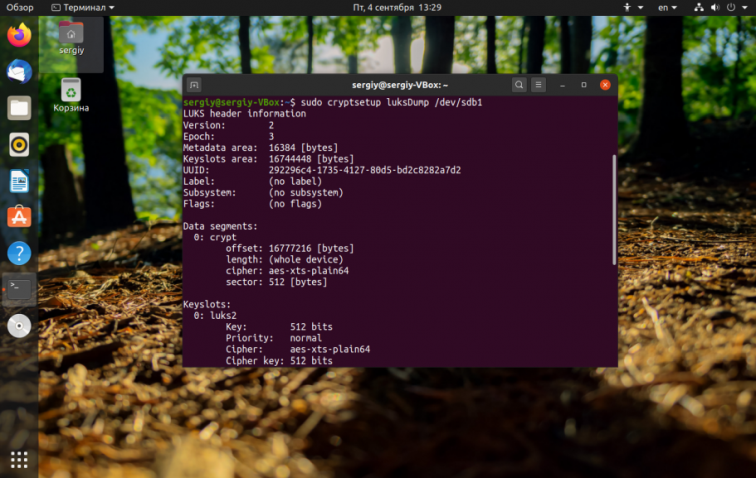756x478 pixels.
Task: Open the Терминал app menu dropdown
Action: click(83, 7)
